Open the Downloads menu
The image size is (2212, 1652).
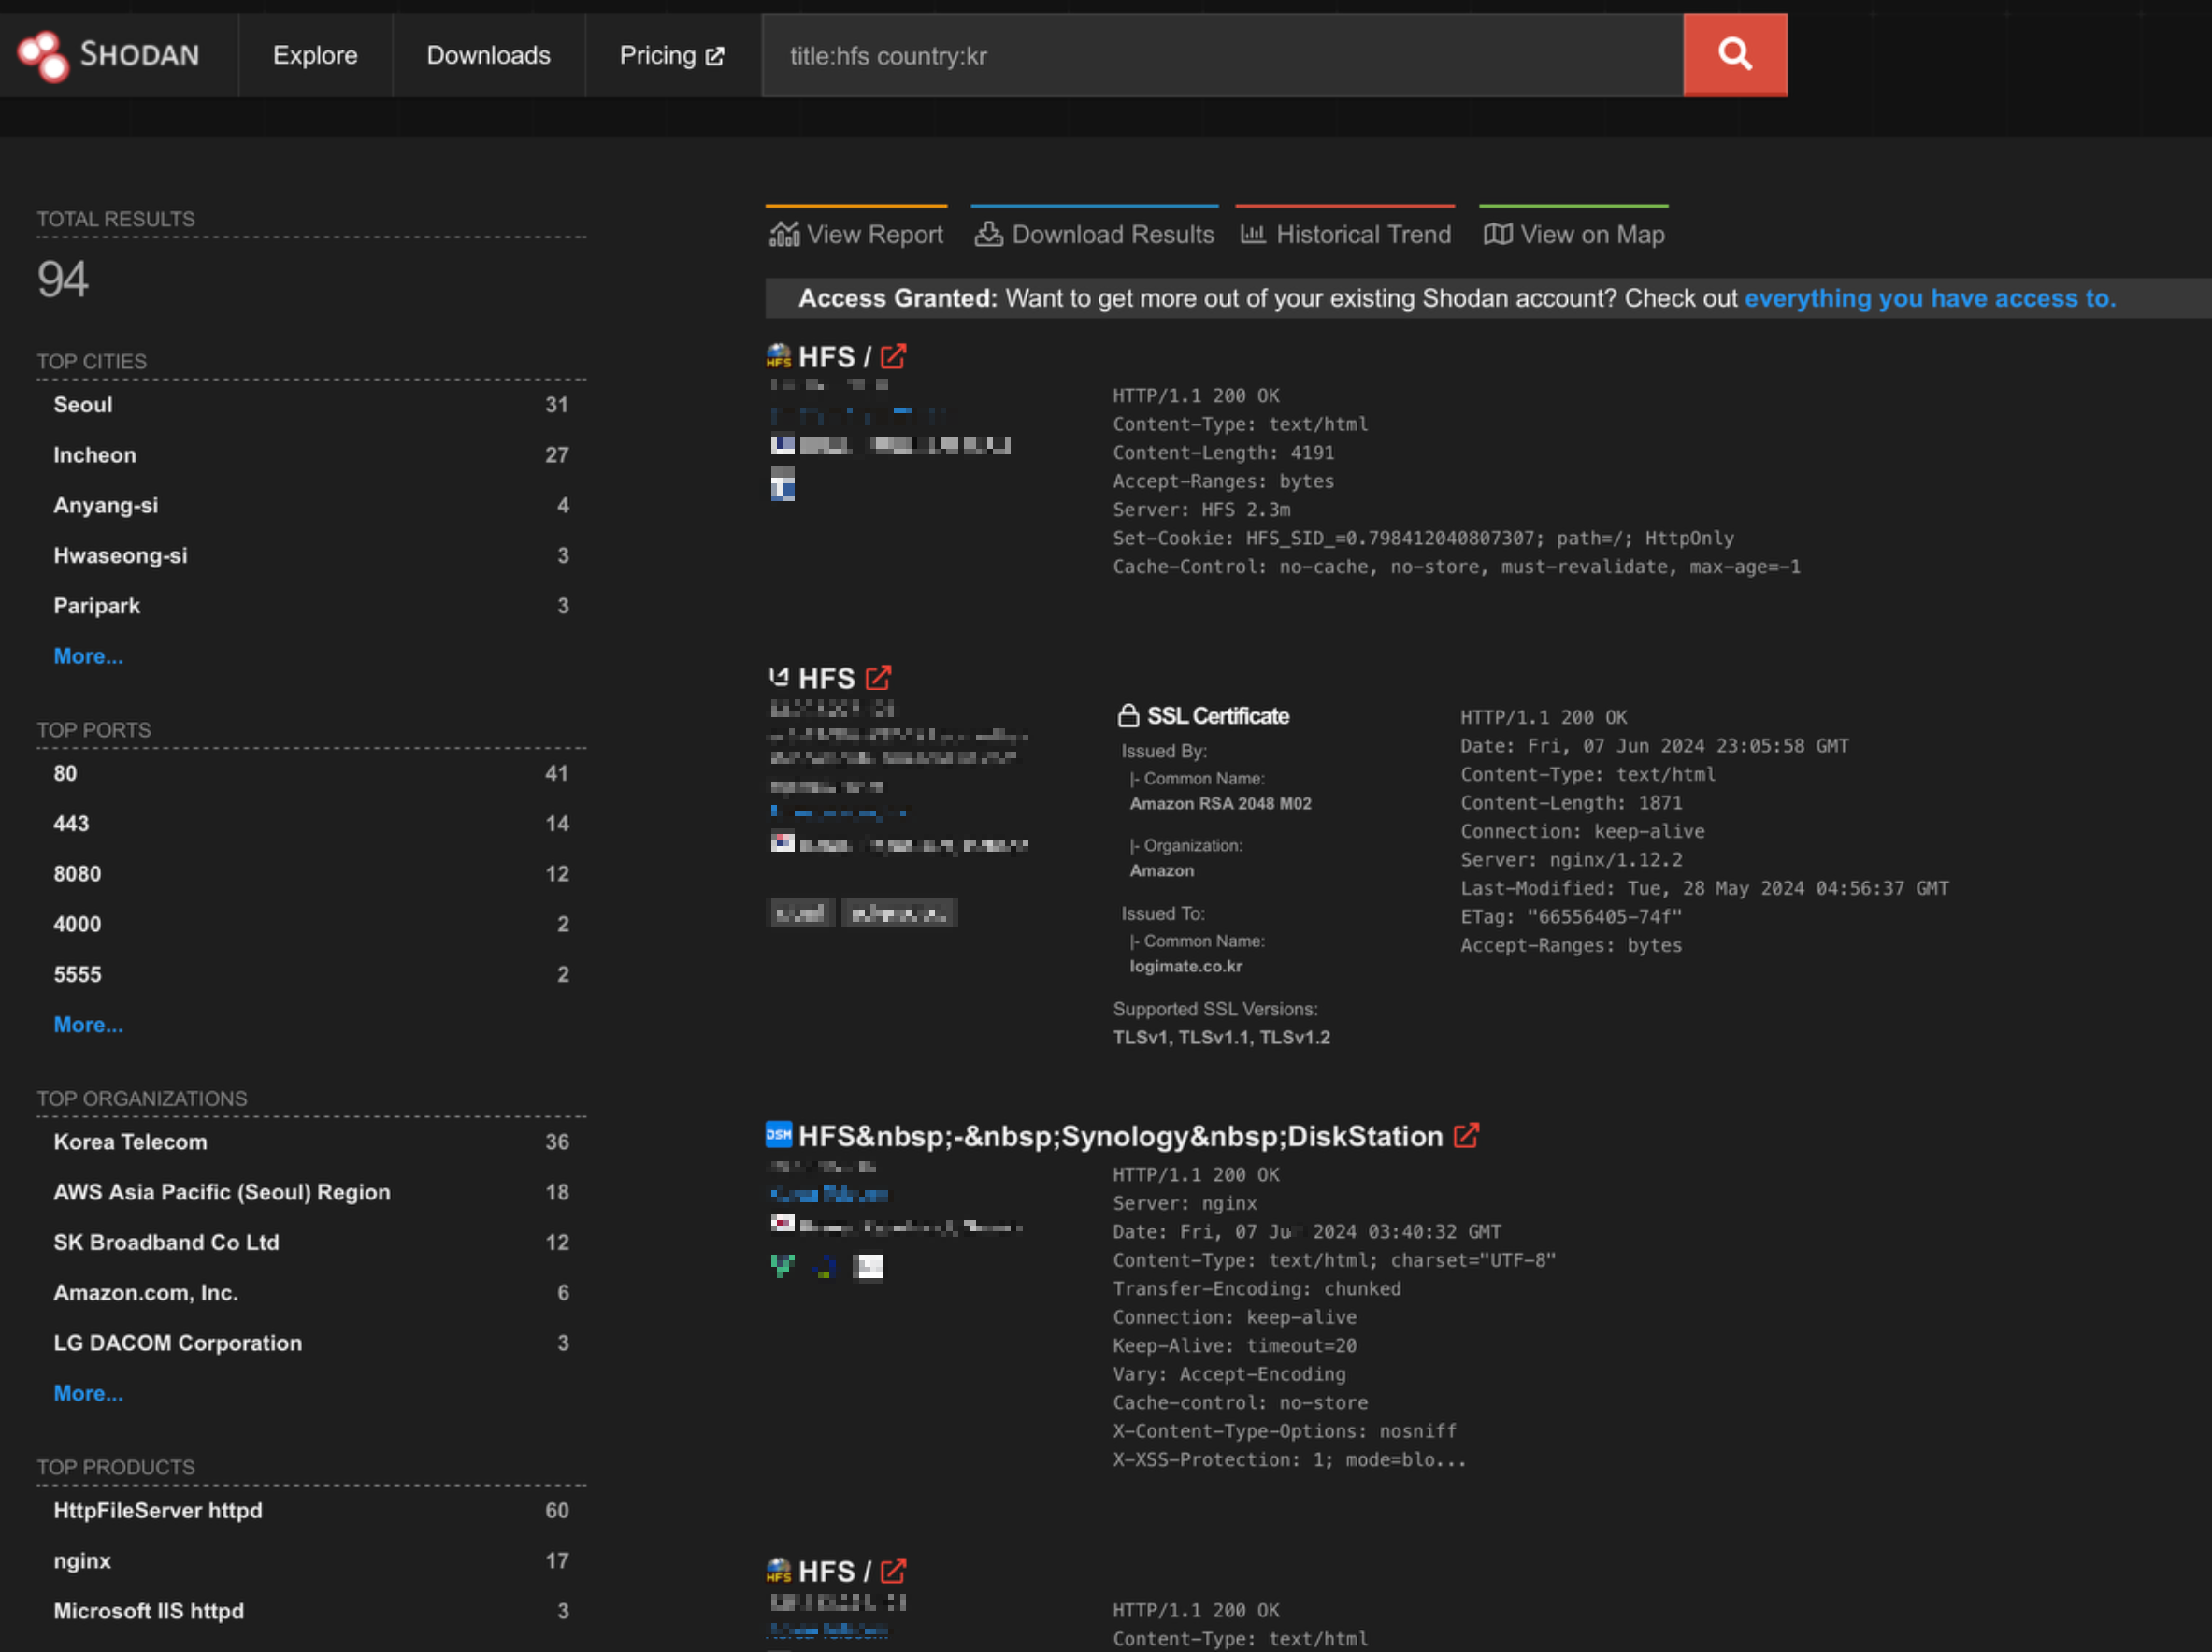[488, 55]
